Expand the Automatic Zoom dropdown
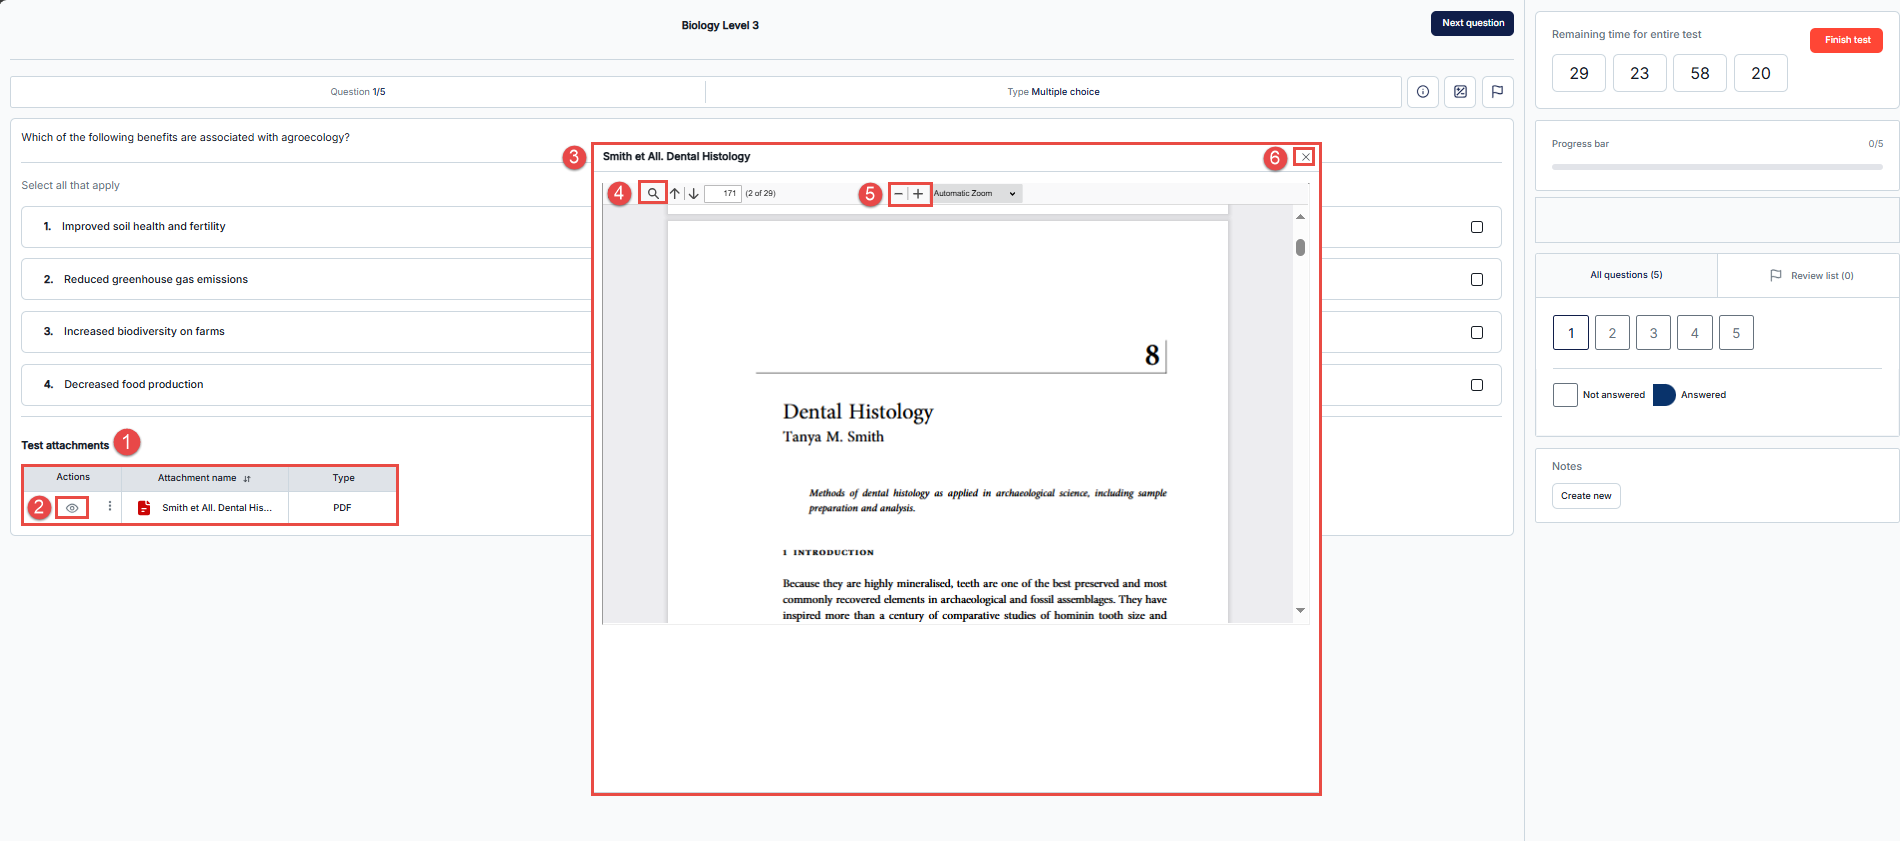 pyautogui.click(x=976, y=194)
